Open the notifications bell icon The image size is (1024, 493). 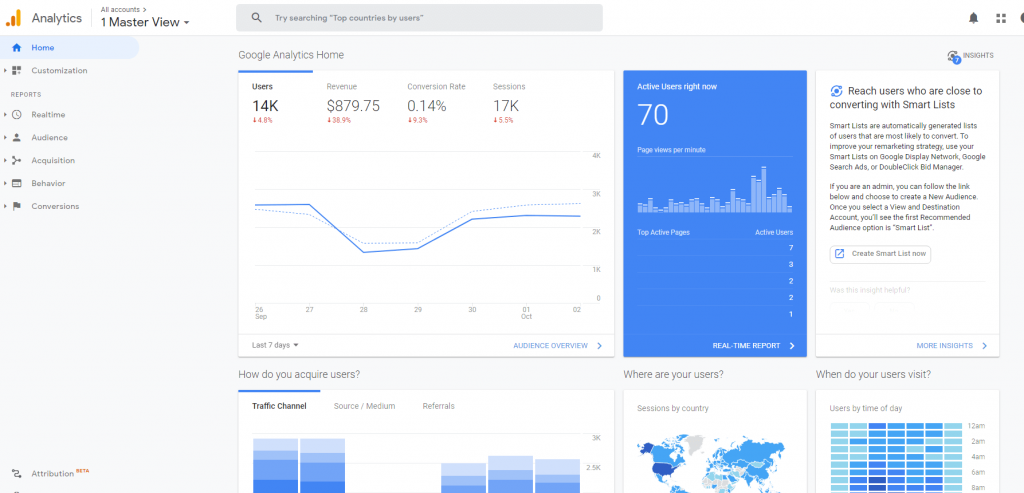[x=974, y=18]
